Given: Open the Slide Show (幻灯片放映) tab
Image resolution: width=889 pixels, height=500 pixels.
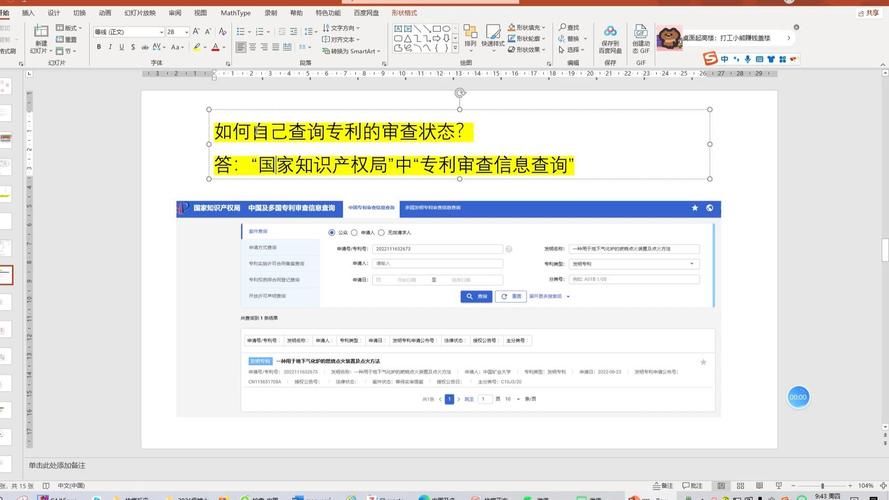Looking at the screenshot, I should [x=140, y=12].
